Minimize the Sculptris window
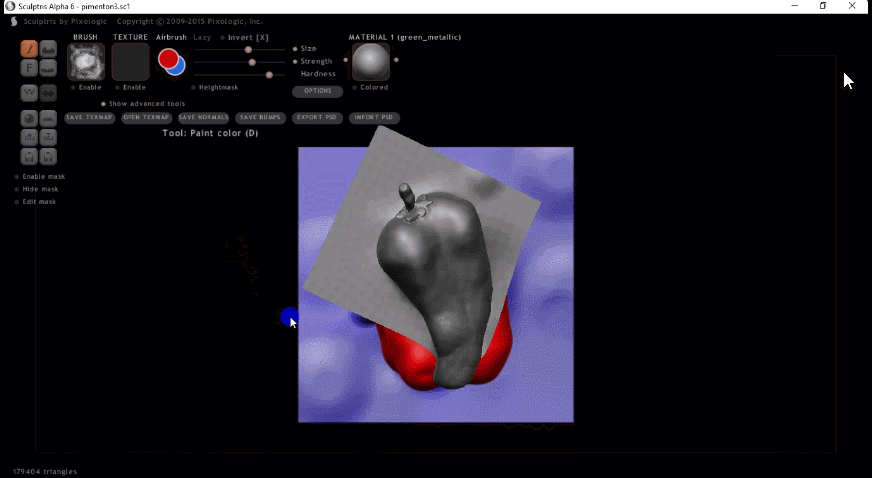872x478 pixels. pyautogui.click(x=795, y=6)
